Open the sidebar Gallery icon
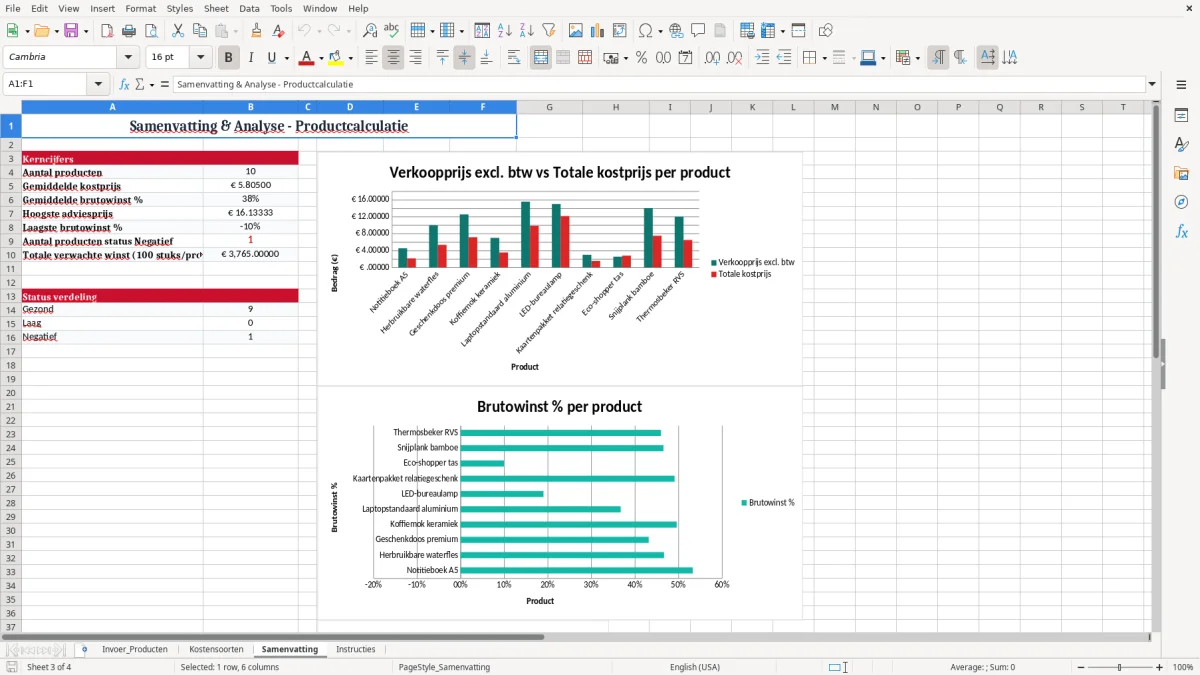1200x675 pixels. (x=1181, y=173)
